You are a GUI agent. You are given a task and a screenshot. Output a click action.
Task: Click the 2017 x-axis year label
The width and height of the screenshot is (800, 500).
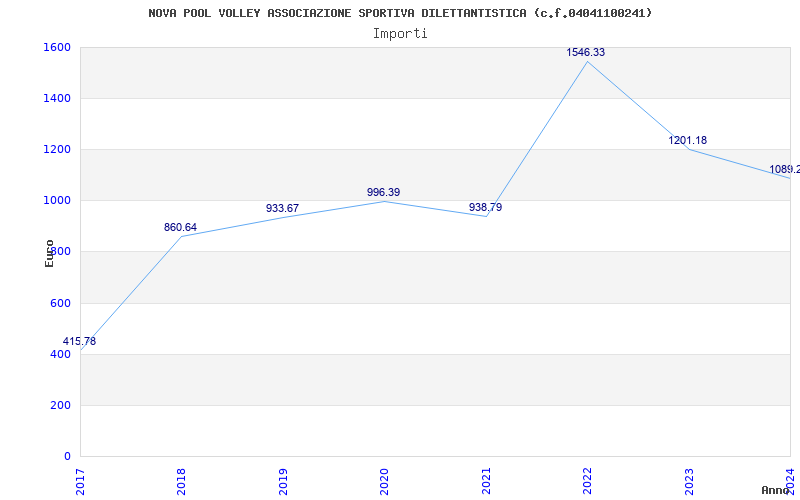[80, 482]
